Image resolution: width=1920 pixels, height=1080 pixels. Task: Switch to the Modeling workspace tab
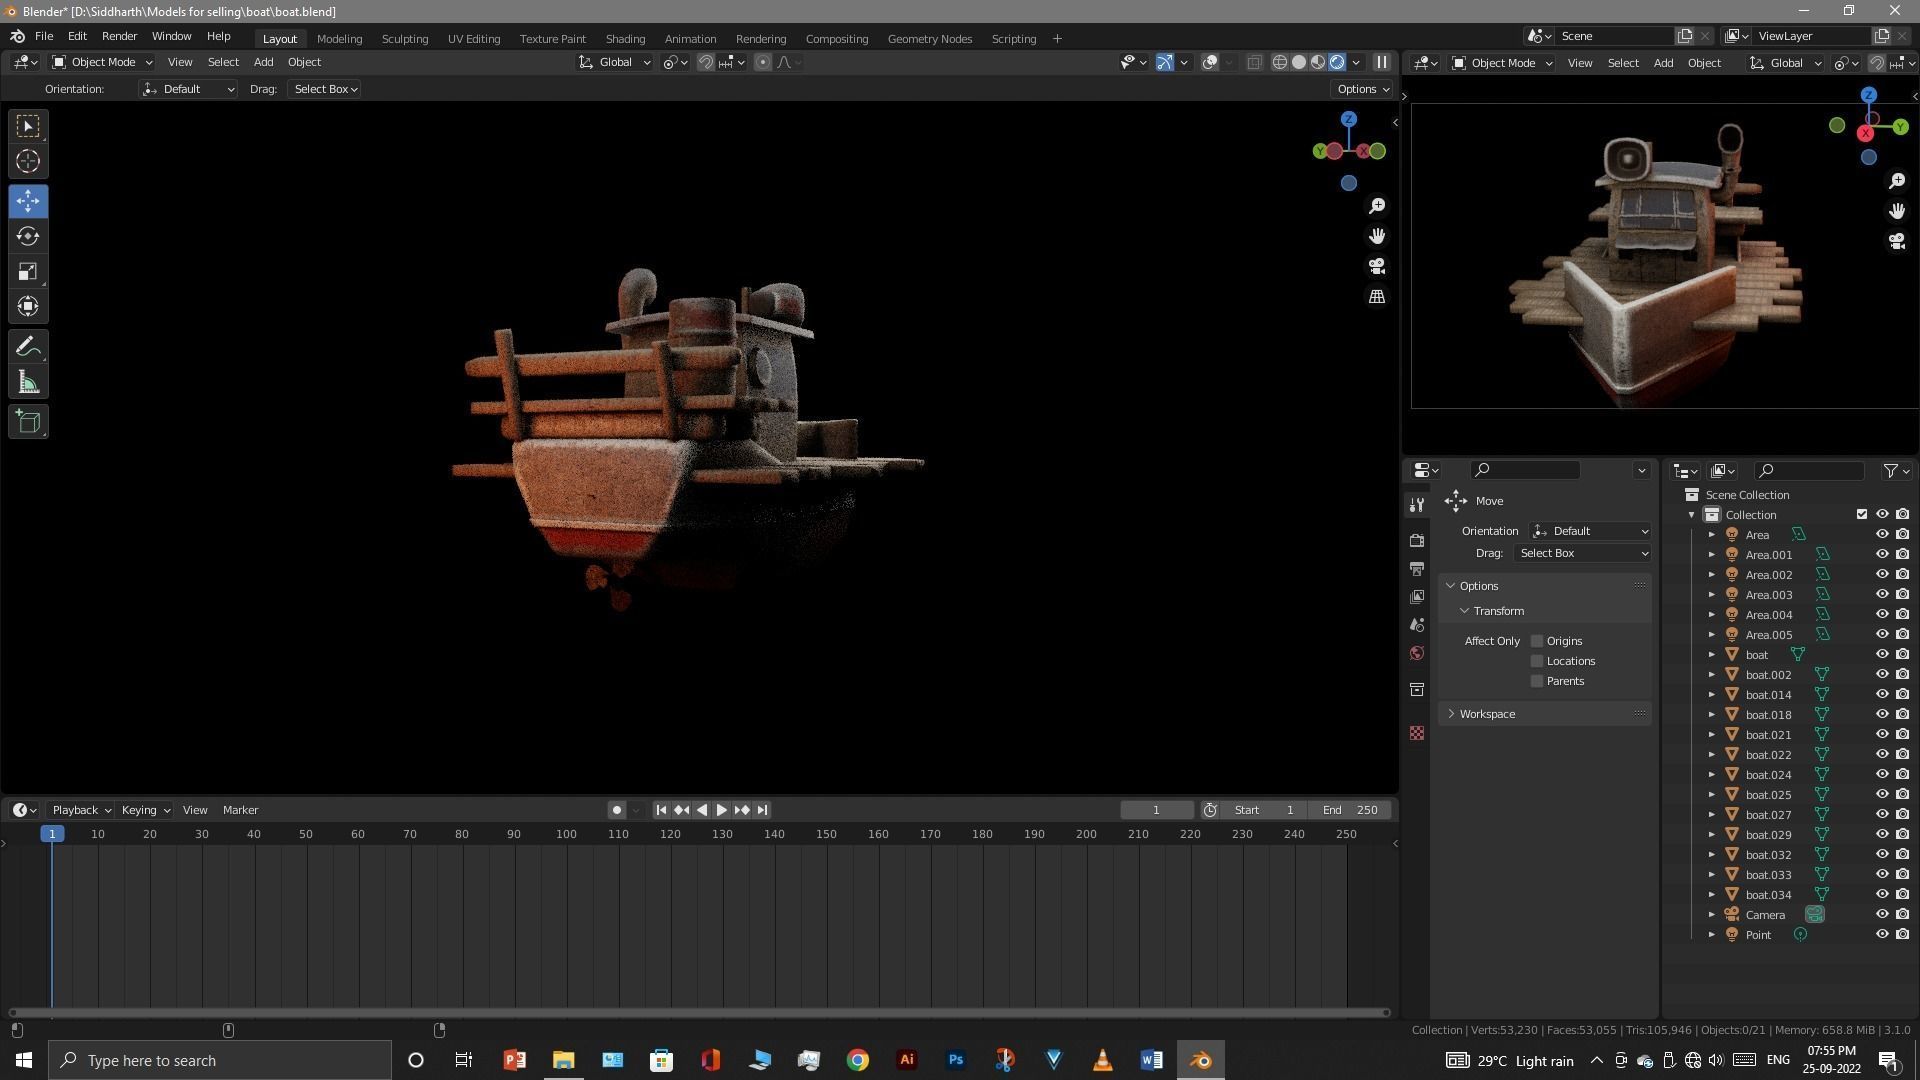click(x=339, y=38)
